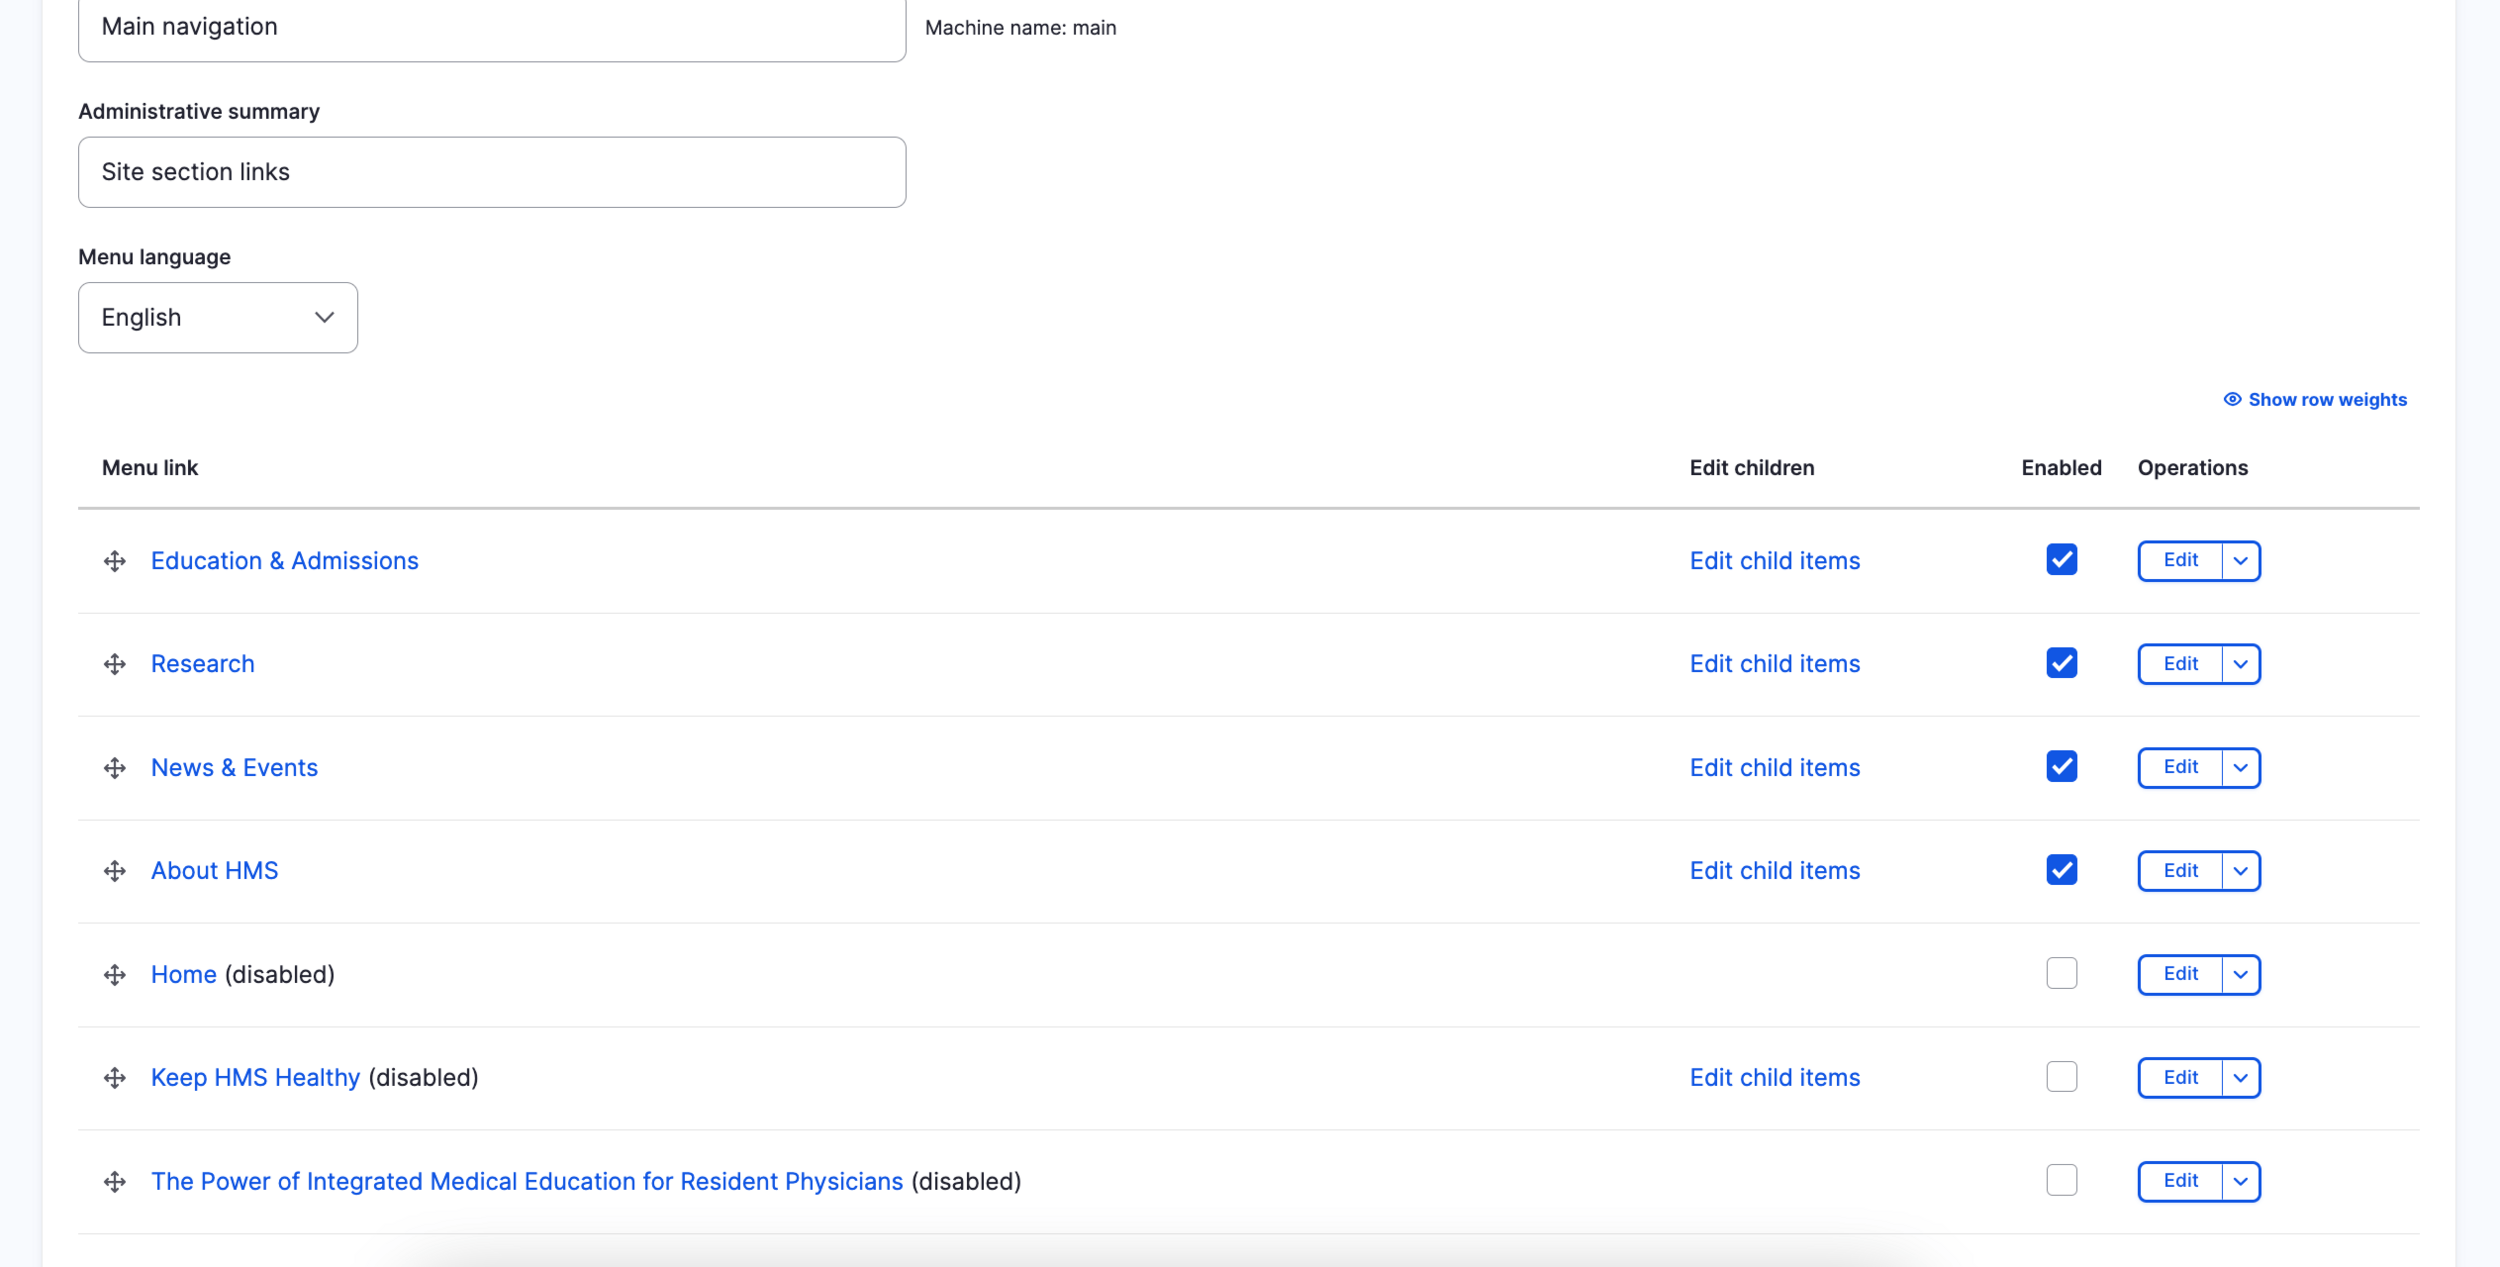The height and width of the screenshot is (1267, 2500).
Task: Expand operations arrow for Research row
Action: click(x=2240, y=664)
